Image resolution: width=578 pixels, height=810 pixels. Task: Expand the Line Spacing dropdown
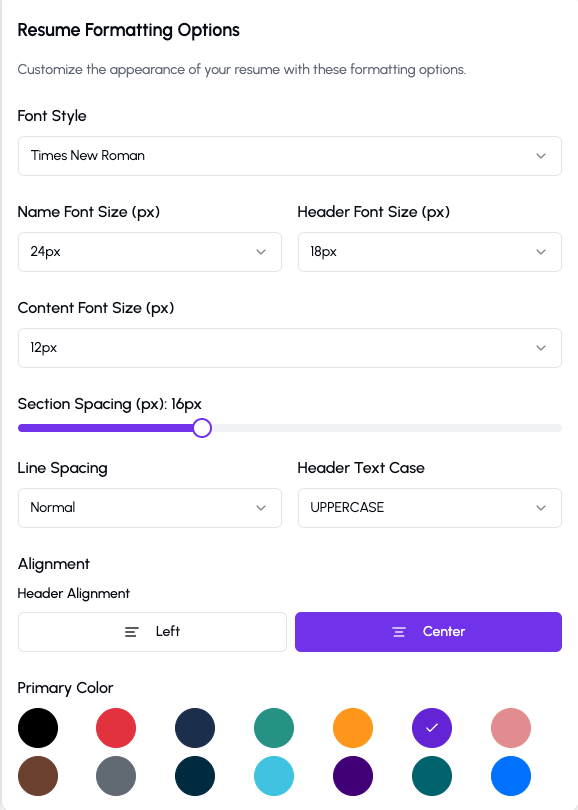[x=150, y=508]
